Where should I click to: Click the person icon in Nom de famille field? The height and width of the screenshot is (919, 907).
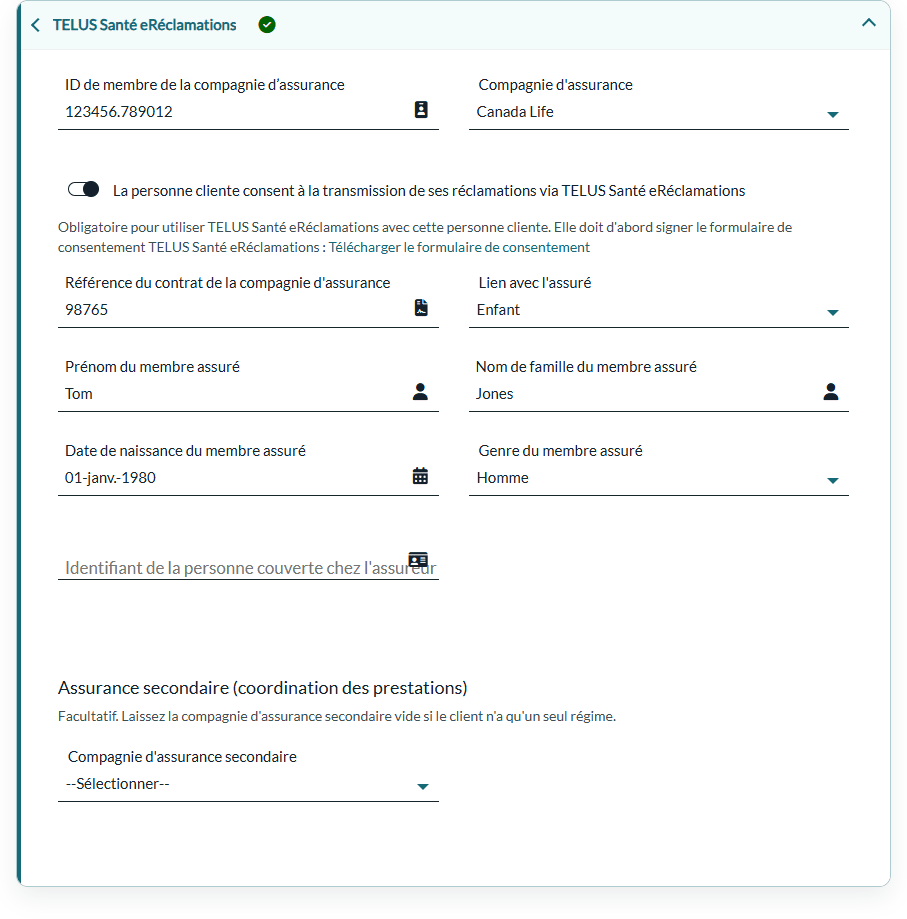point(831,392)
